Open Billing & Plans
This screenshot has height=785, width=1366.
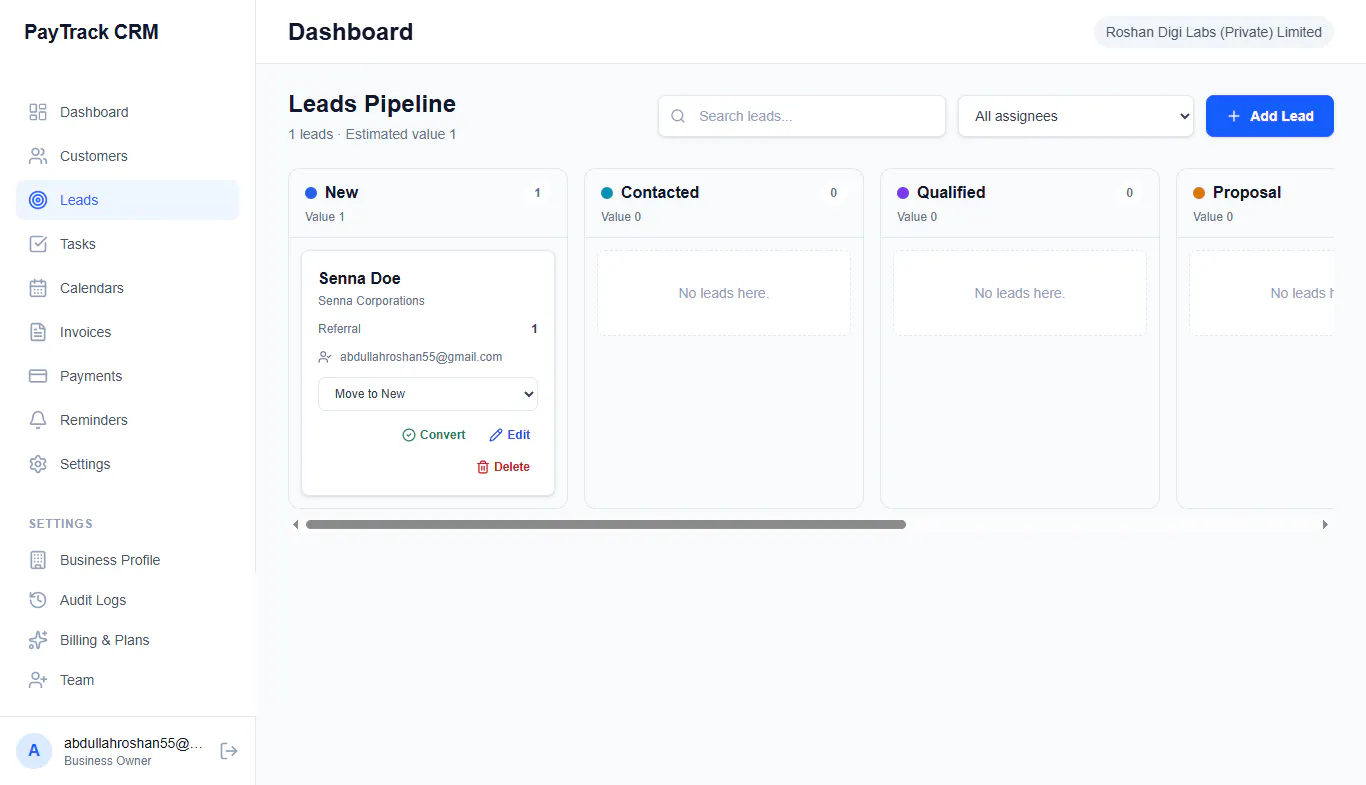click(x=127, y=640)
